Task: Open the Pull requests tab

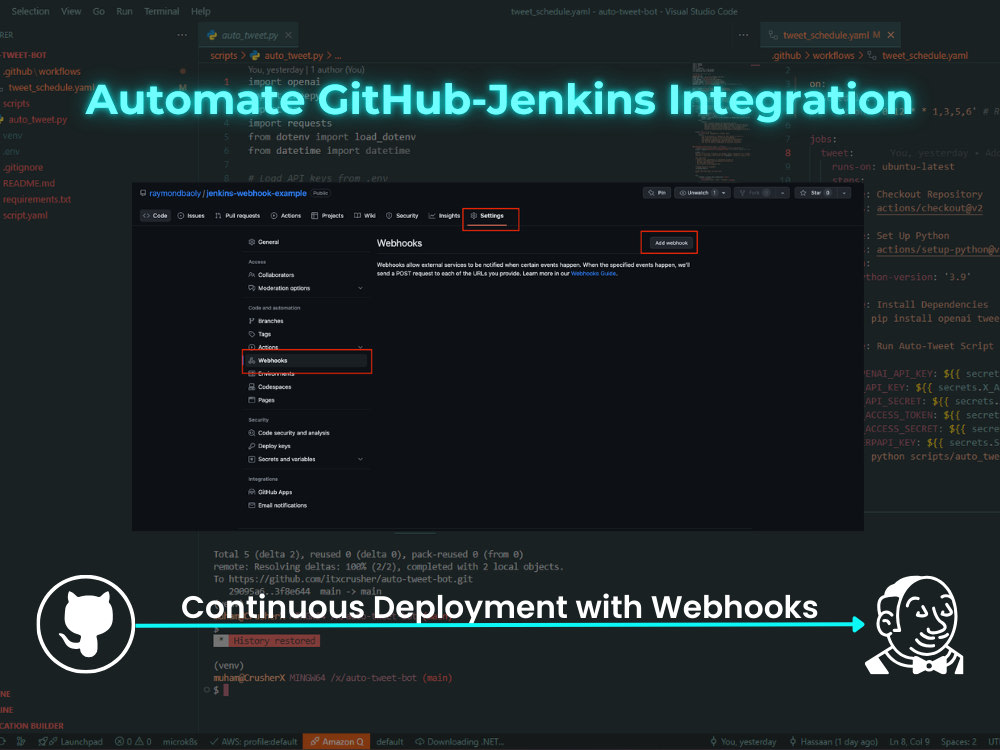Action: 237,216
